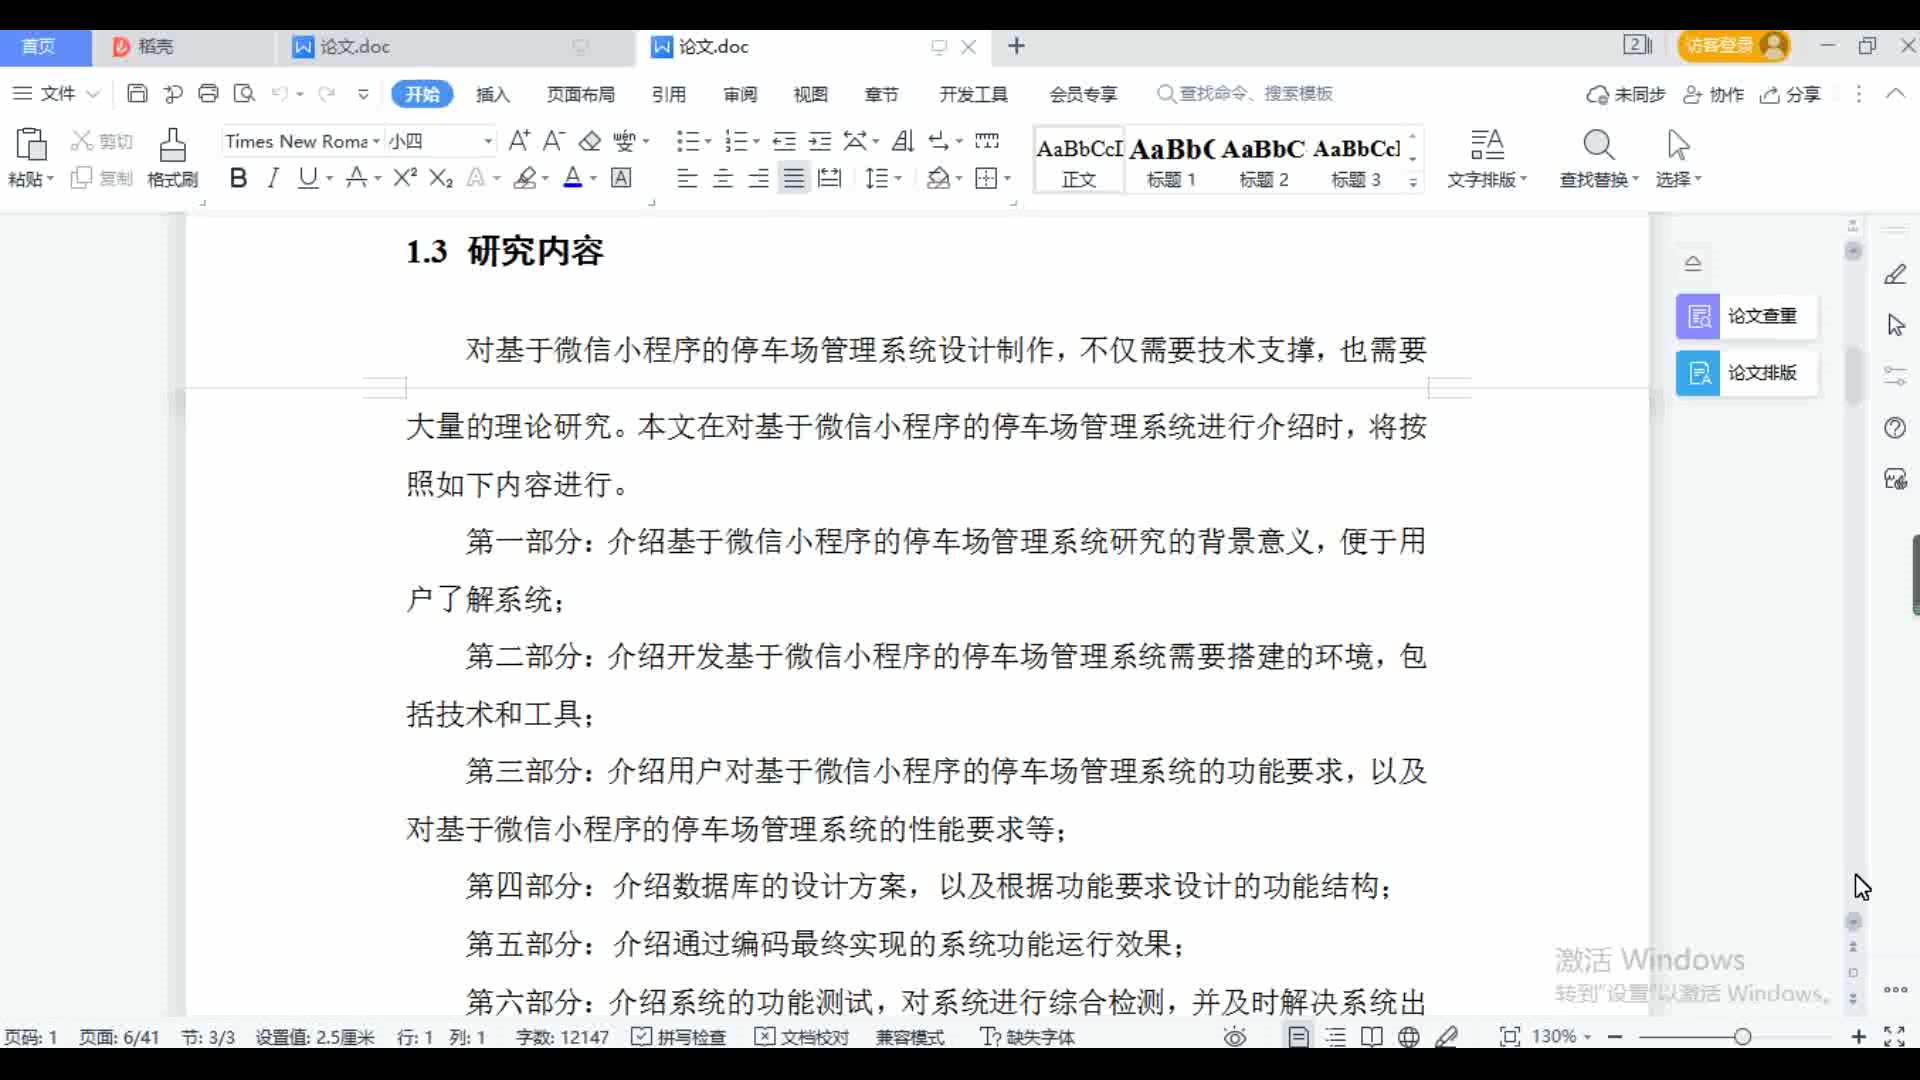This screenshot has height=1080, width=1920.
Task: Align text left
Action: click(687, 178)
